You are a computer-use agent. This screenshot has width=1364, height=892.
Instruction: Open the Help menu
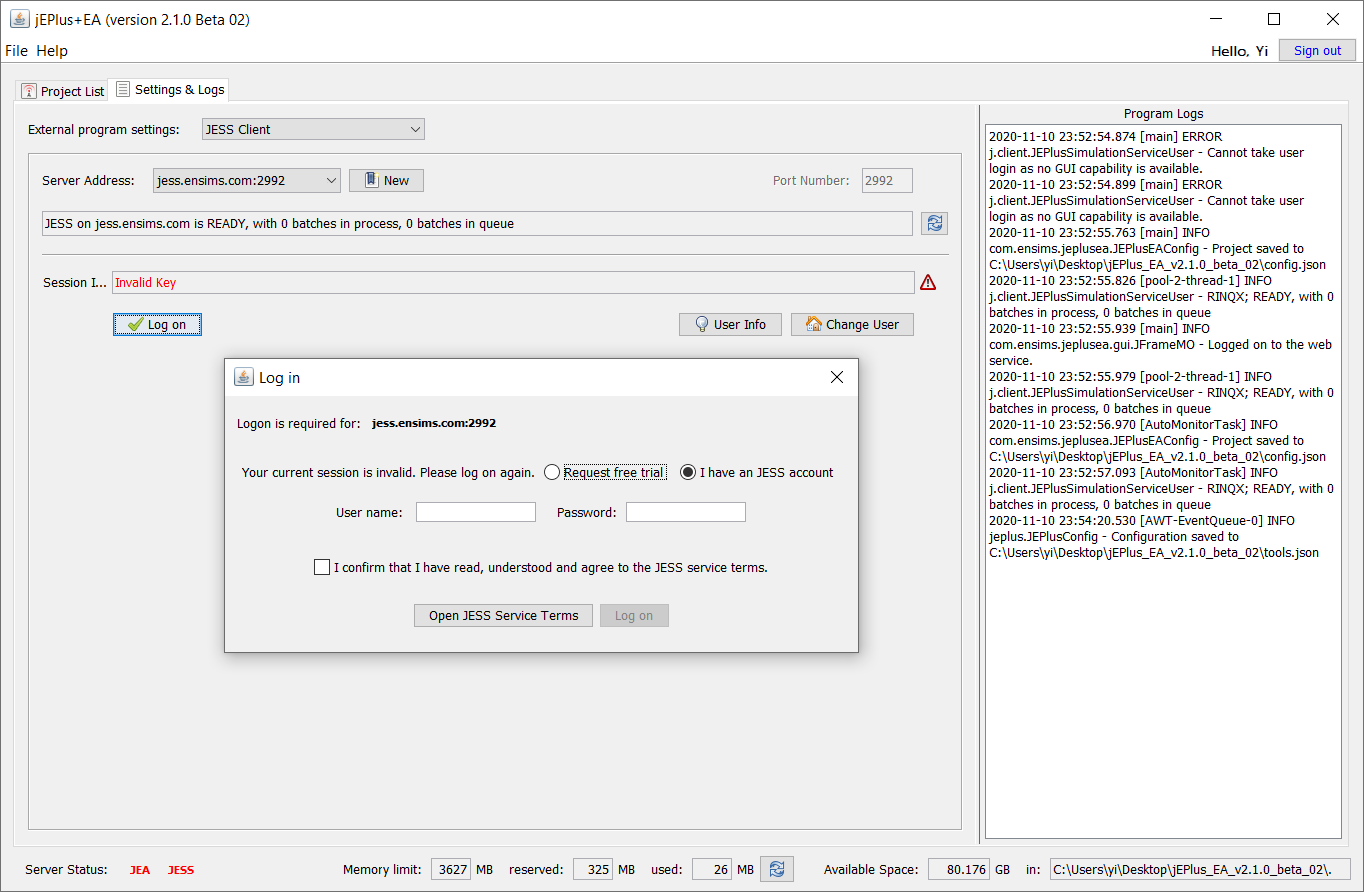[52, 50]
